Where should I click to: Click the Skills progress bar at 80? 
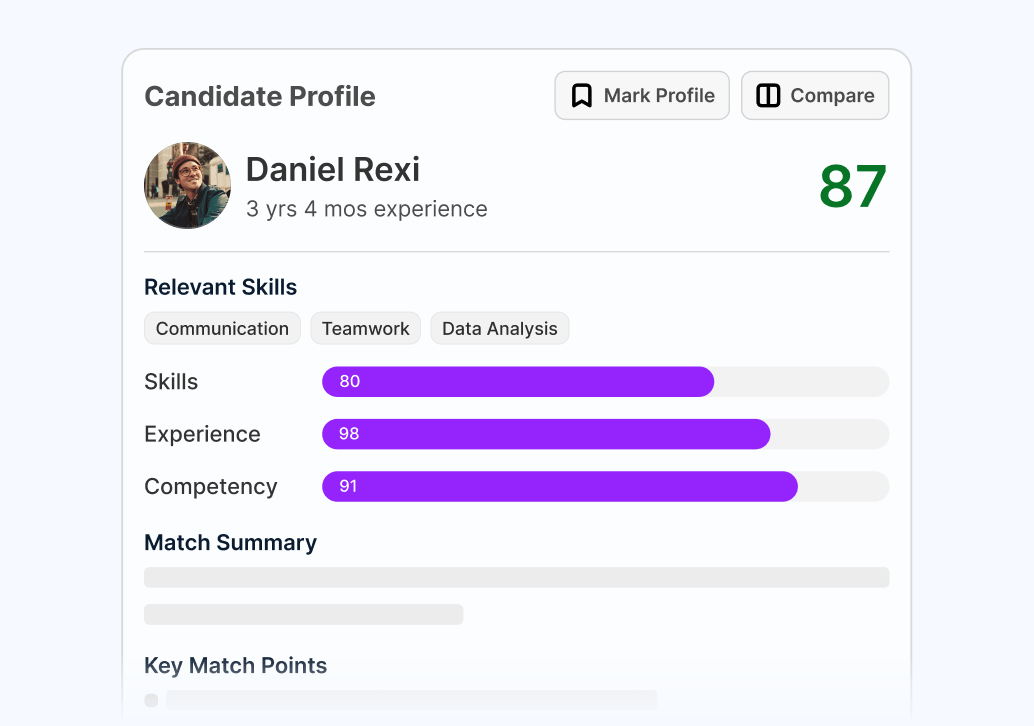coord(605,382)
